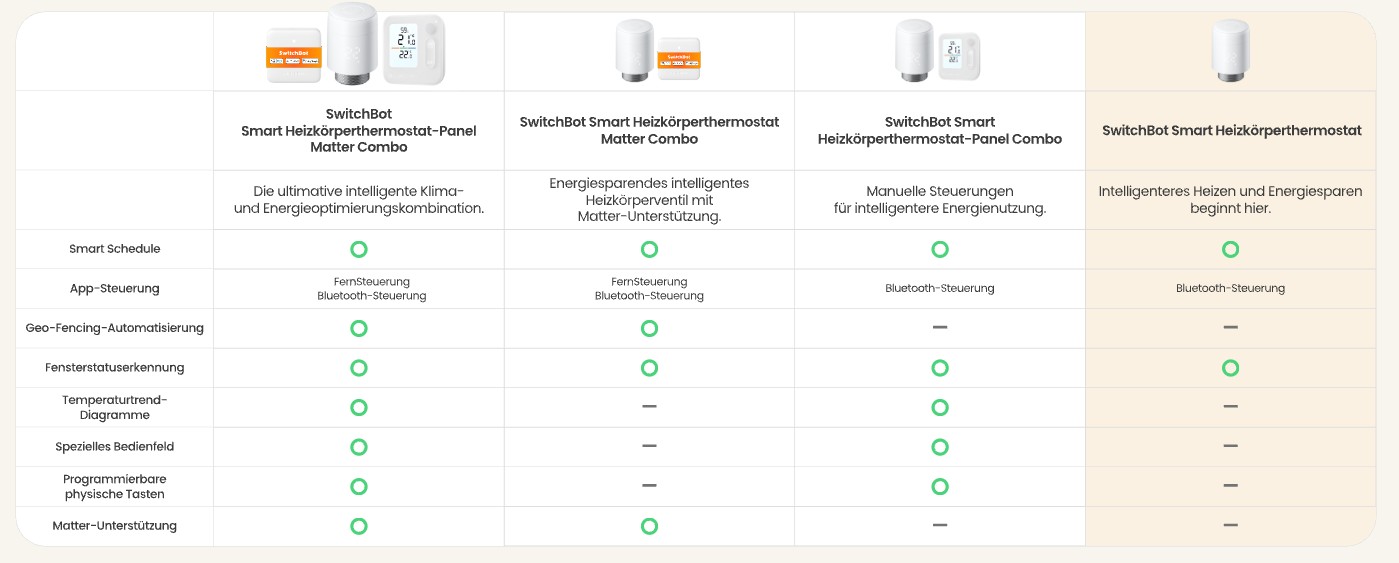The image size is (1399, 563).
Task: Click Programmierbare physische Tasten circle for Panel Combo
Action: (x=940, y=486)
